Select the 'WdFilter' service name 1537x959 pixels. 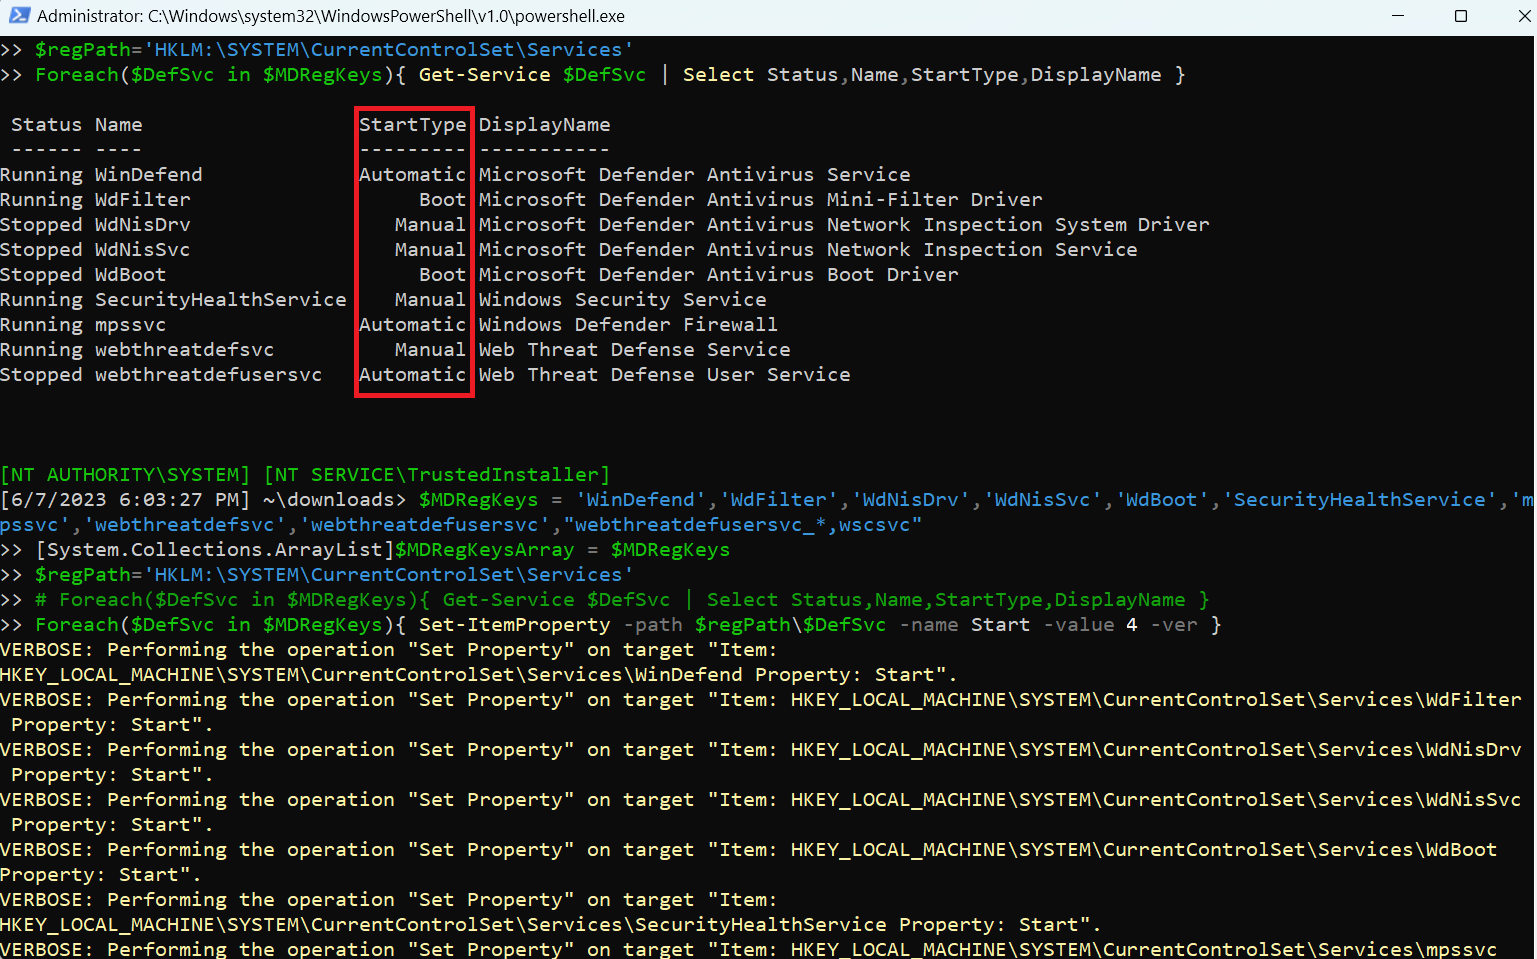143,200
